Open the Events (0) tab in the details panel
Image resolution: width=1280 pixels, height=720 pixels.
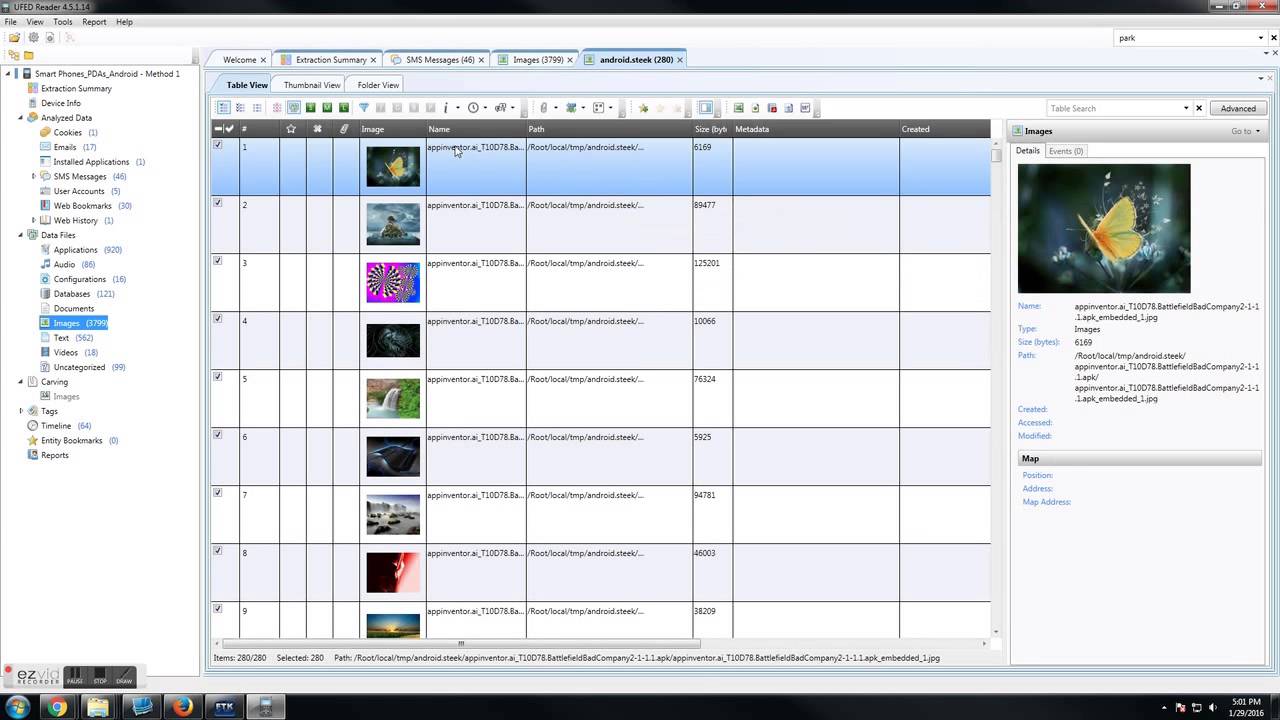(1066, 151)
